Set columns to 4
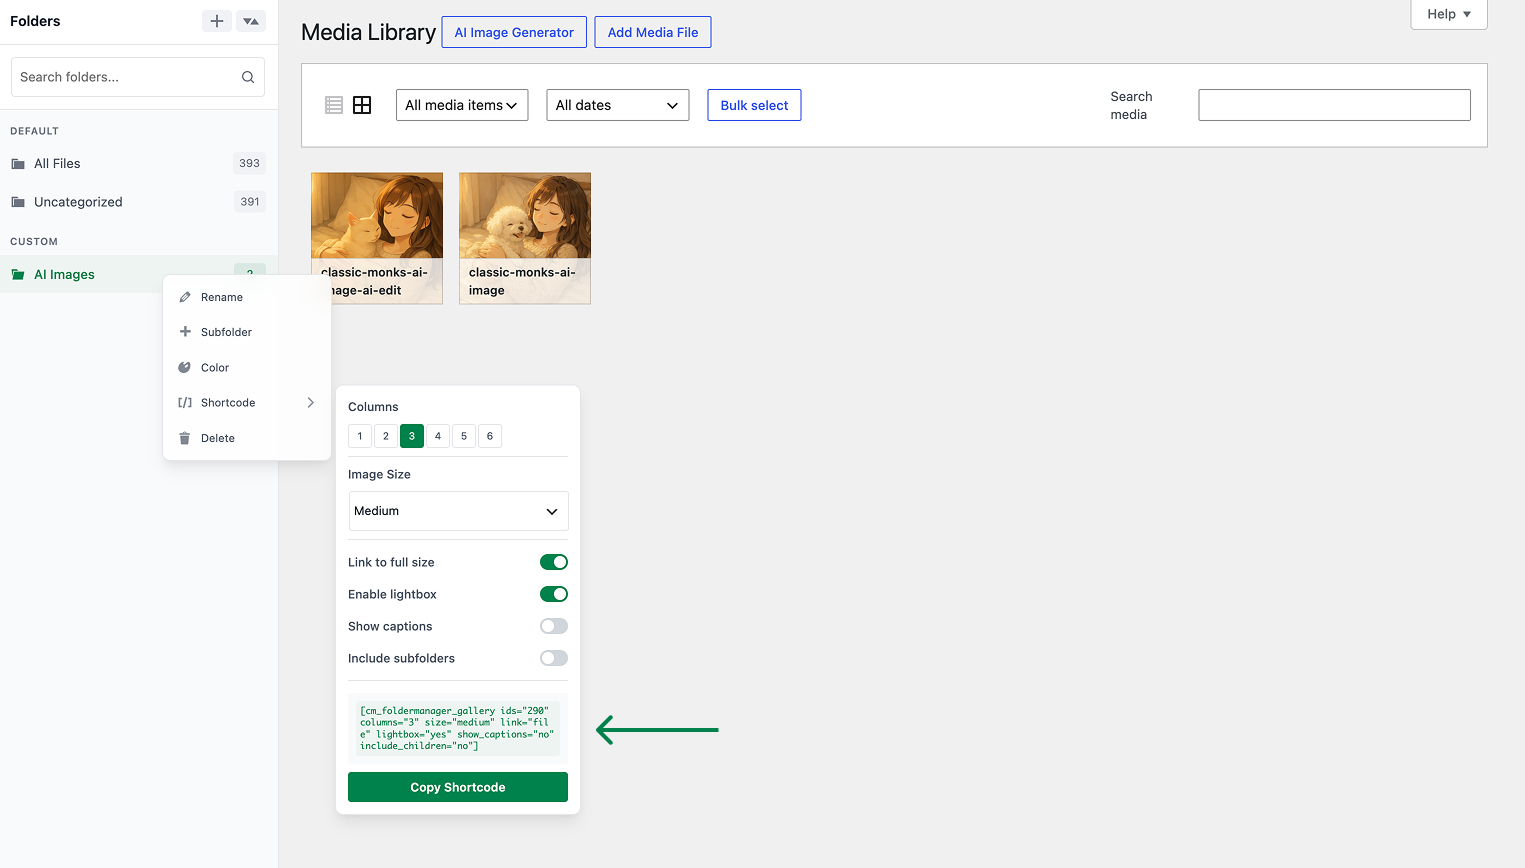This screenshot has width=1525, height=868. point(438,436)
